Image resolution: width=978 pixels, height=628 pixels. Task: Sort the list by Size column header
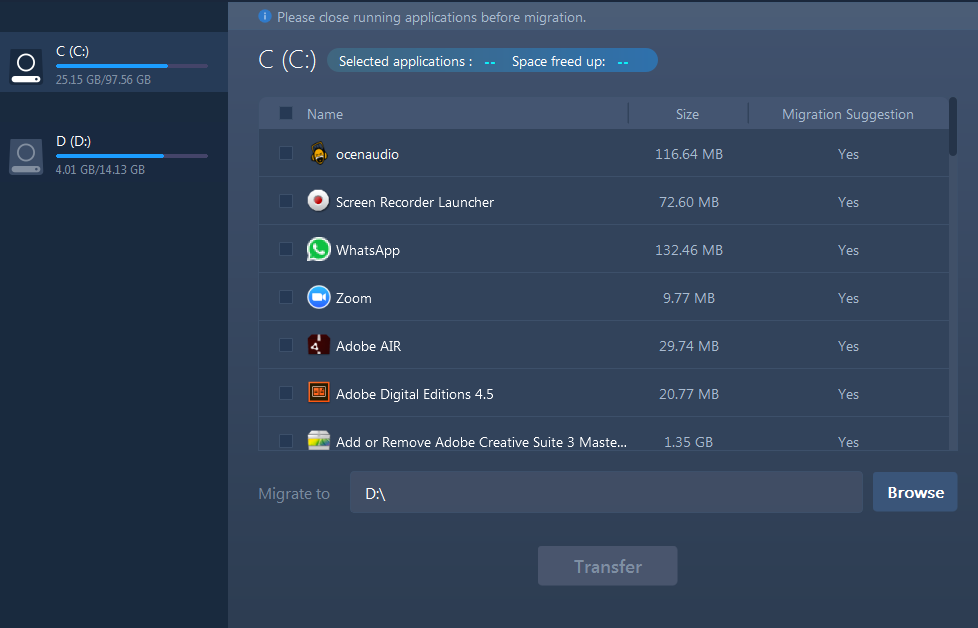(687, 114)
